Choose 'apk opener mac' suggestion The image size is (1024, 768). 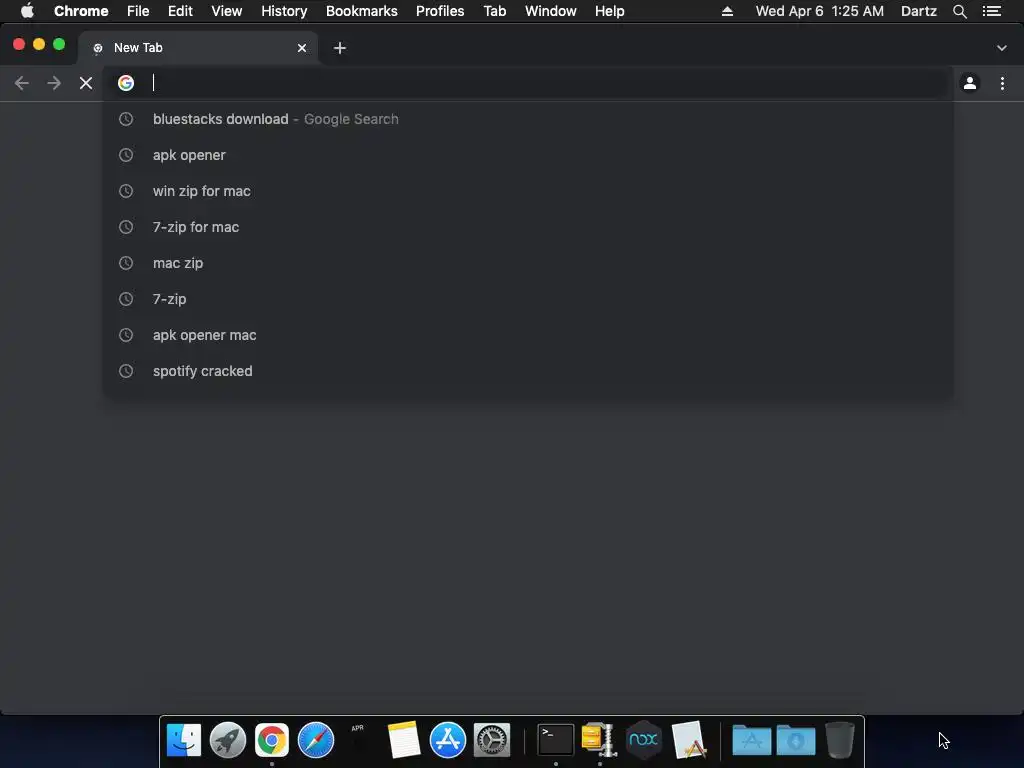coord(528,334)
